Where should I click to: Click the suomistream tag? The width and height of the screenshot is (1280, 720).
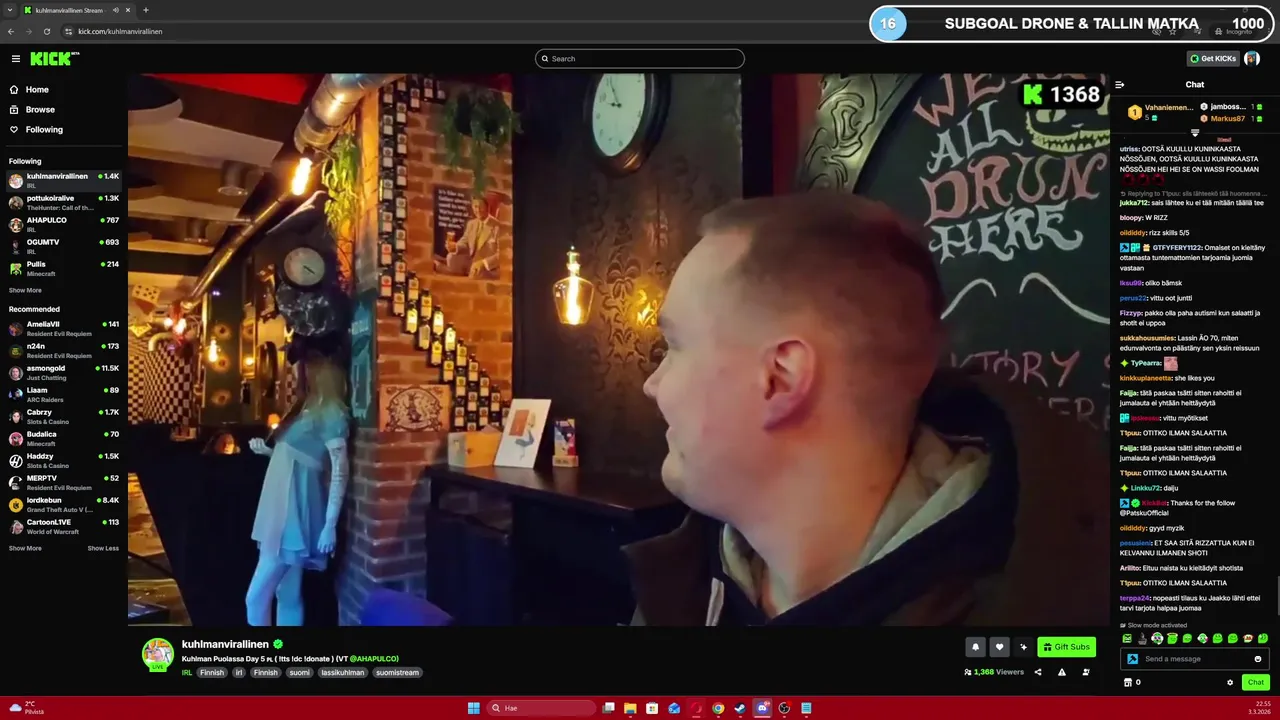pyautogui.click(x=398, y=672)
